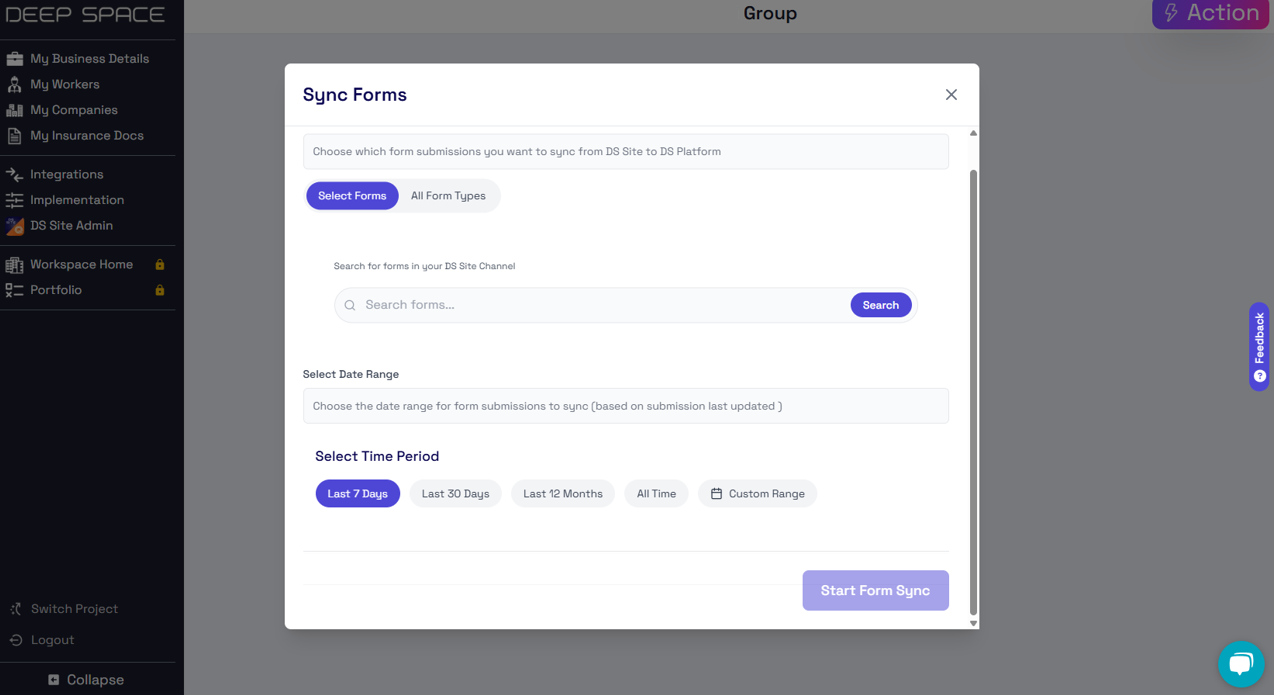Click the Implementation sliders icon
The width and height of the screenshot is (1274, 695).
click(x=15, y=200)
